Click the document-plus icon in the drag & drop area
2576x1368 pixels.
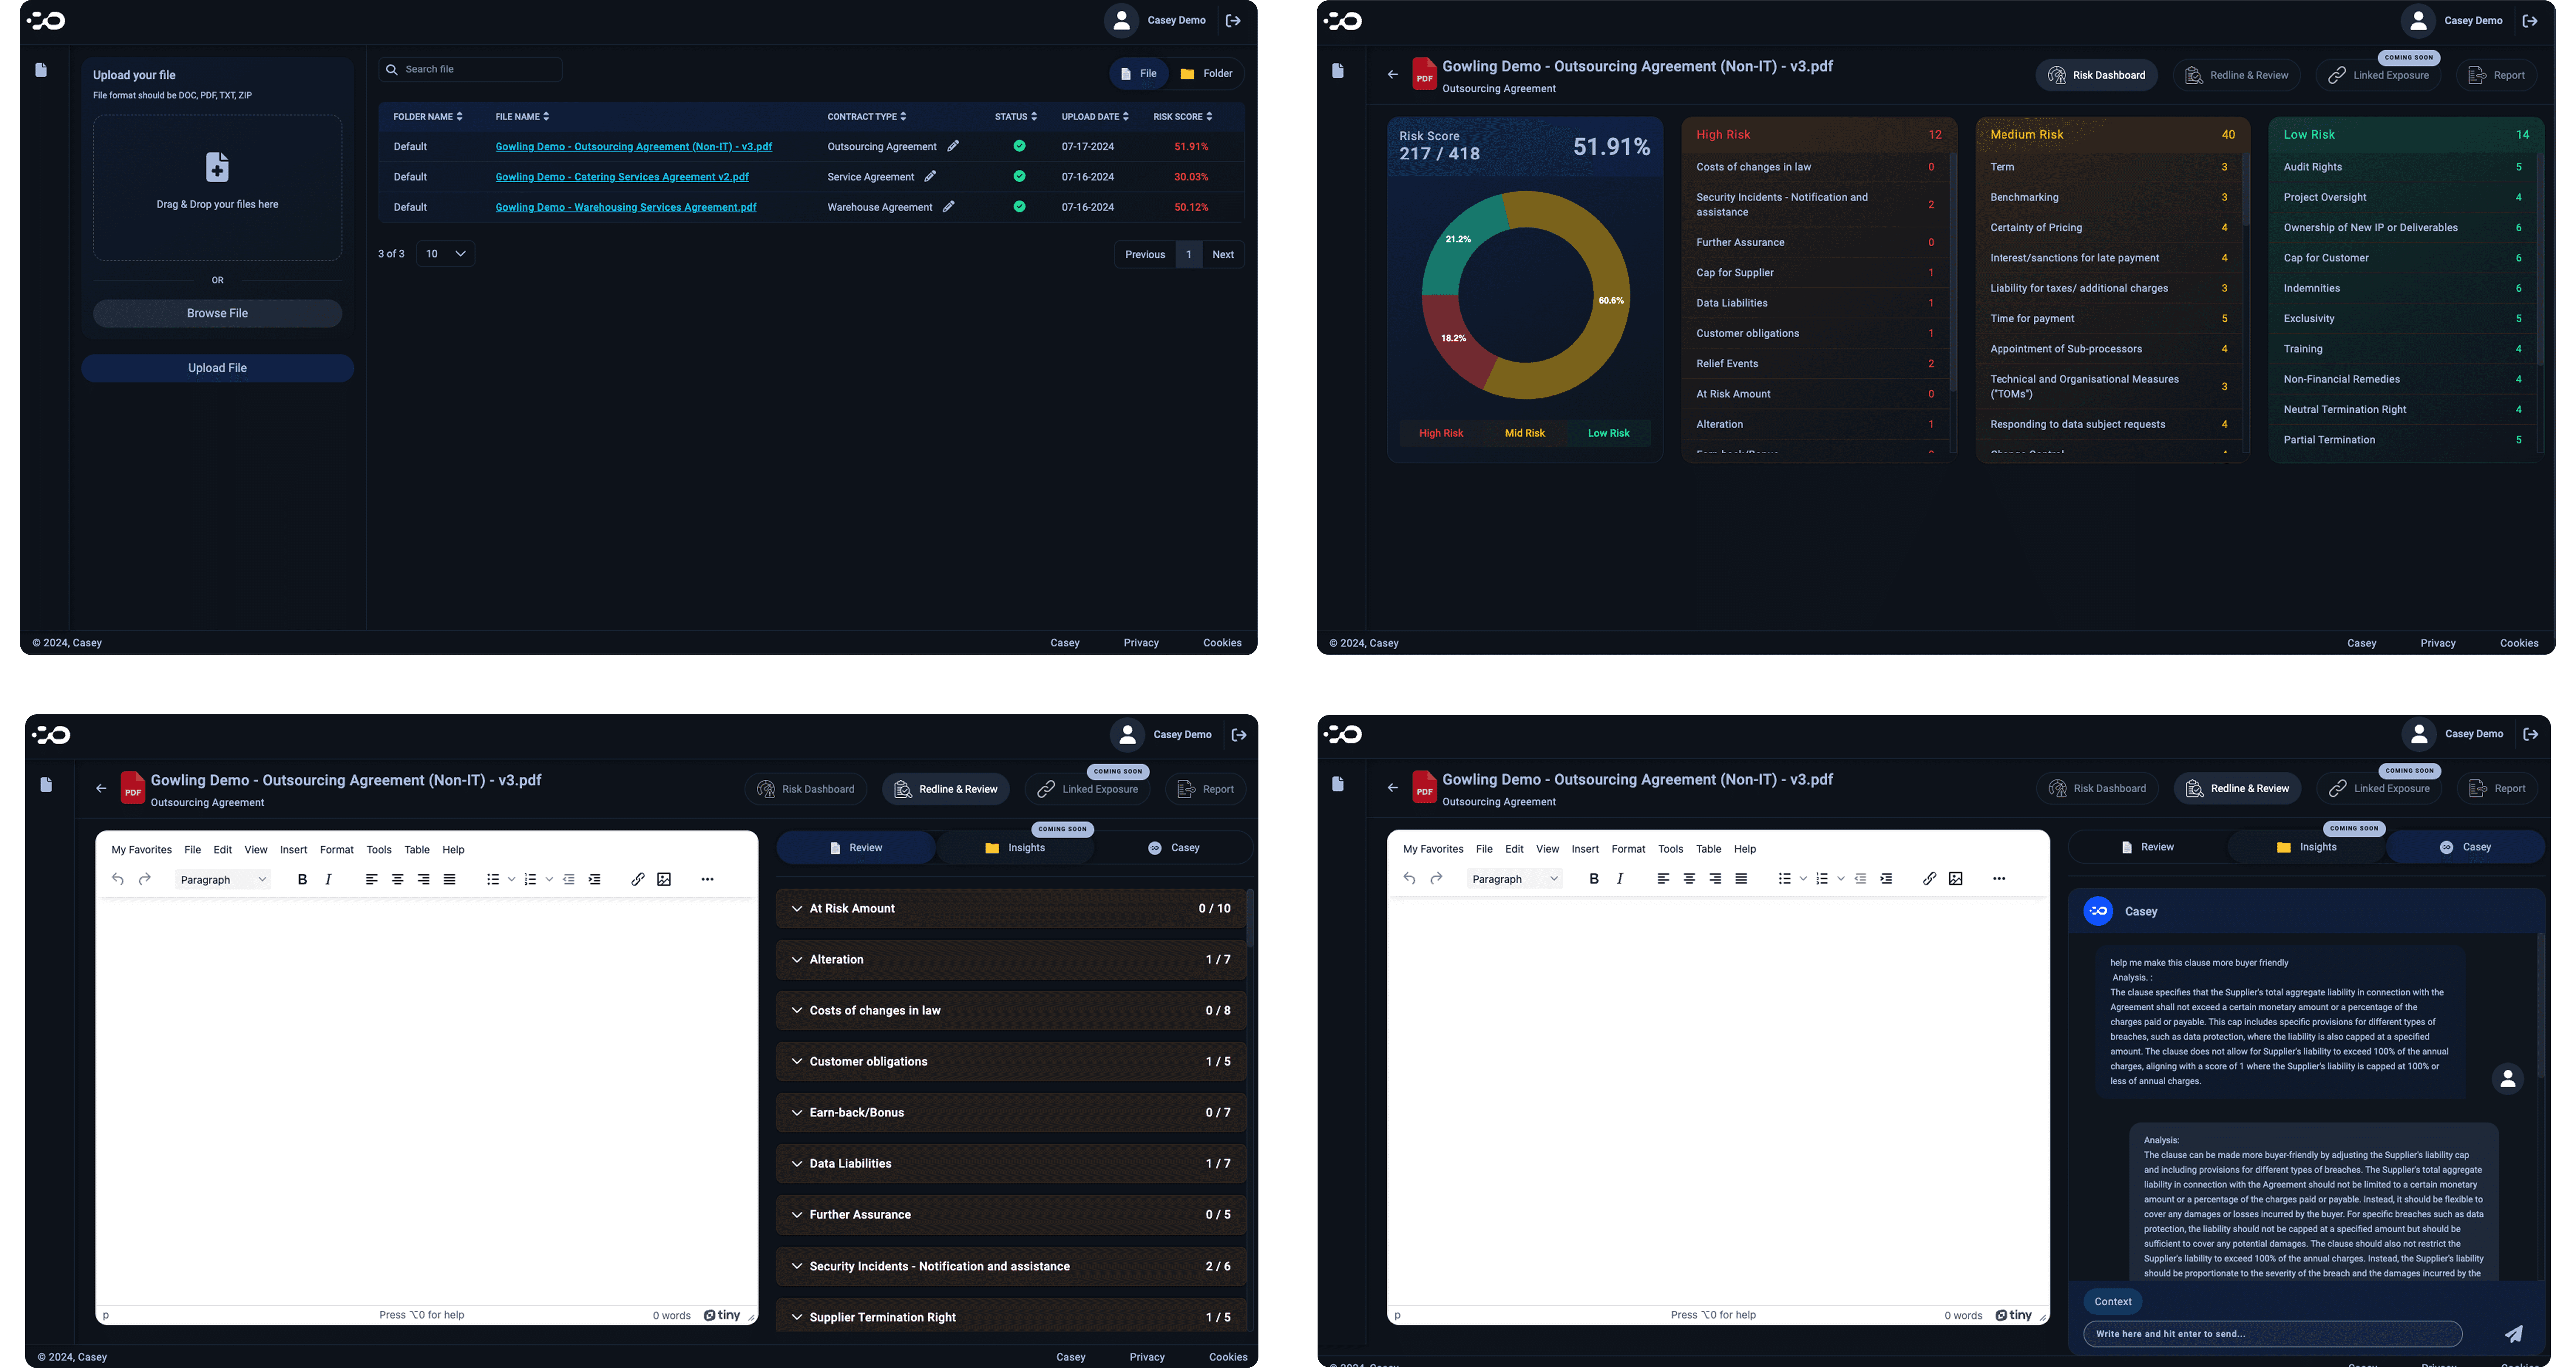(x=217, y=167)
